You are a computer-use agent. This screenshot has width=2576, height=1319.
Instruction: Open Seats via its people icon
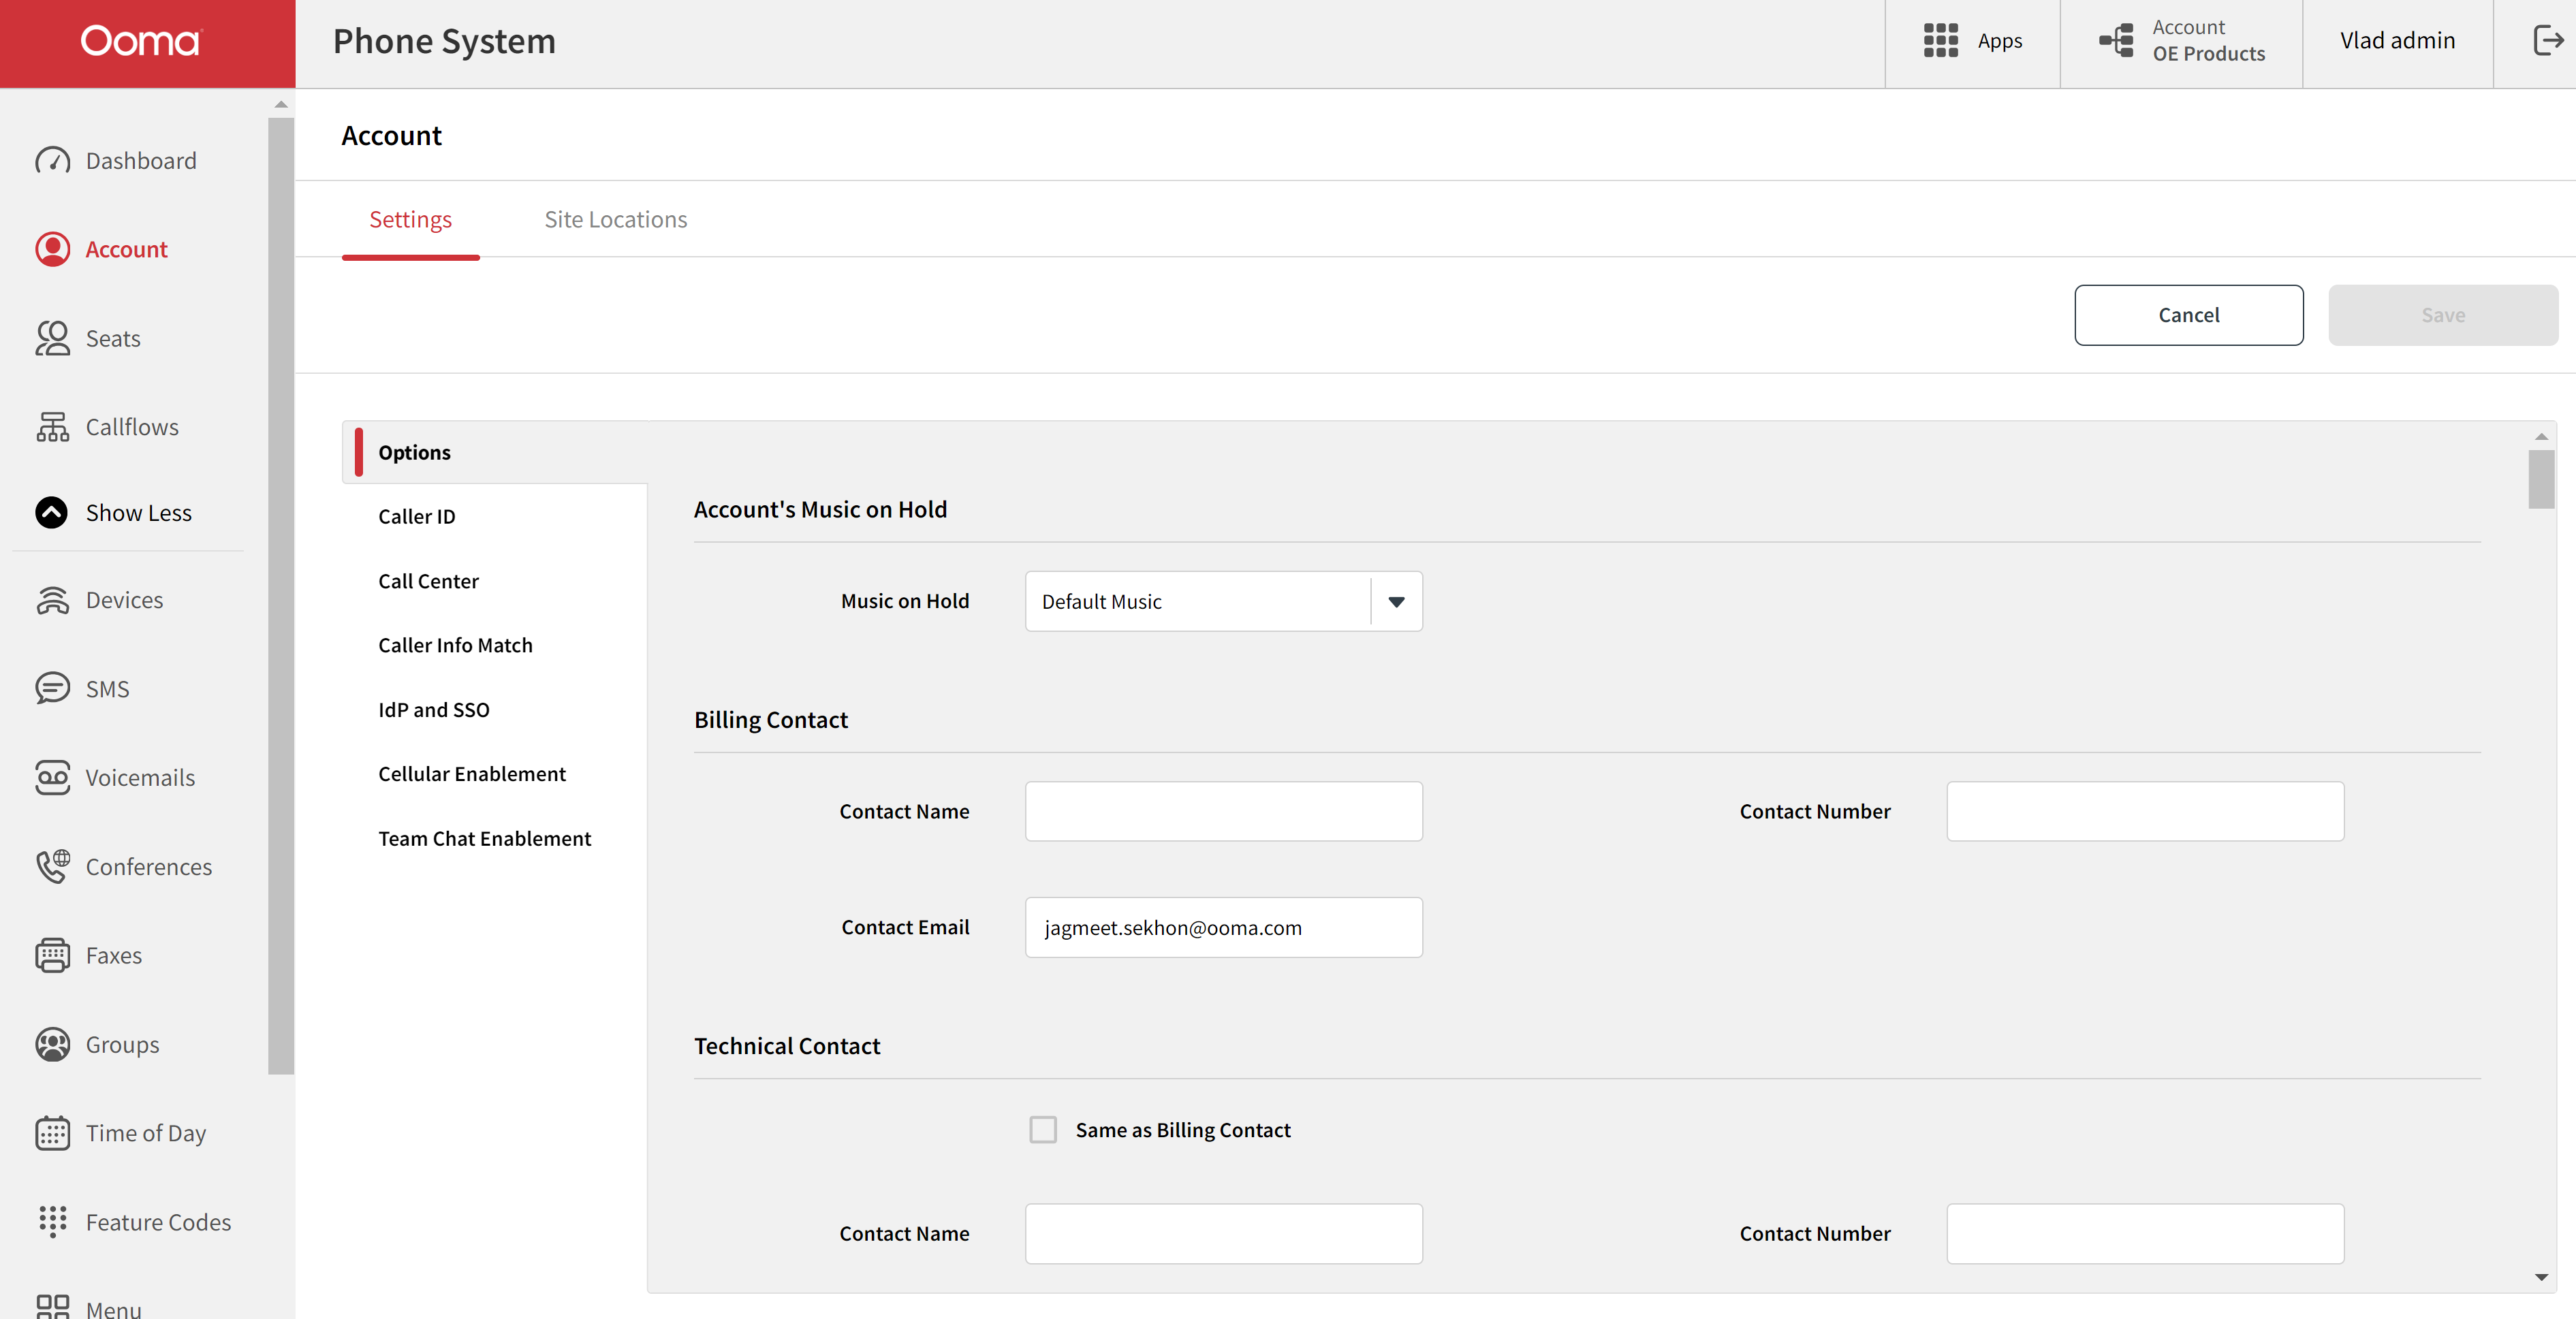coord(52,338)
